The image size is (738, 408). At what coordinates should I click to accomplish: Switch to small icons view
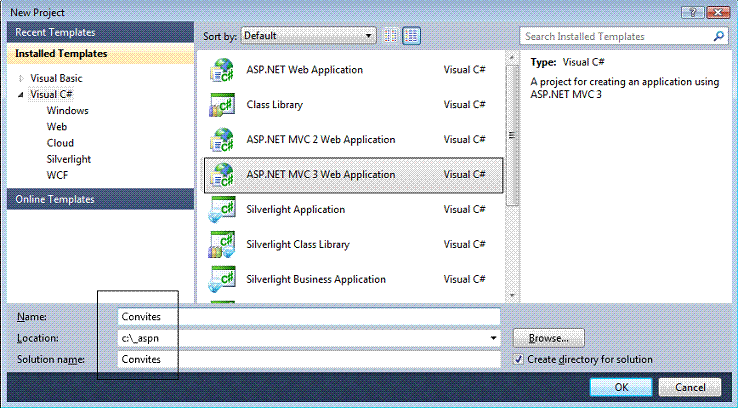point(391,36)
